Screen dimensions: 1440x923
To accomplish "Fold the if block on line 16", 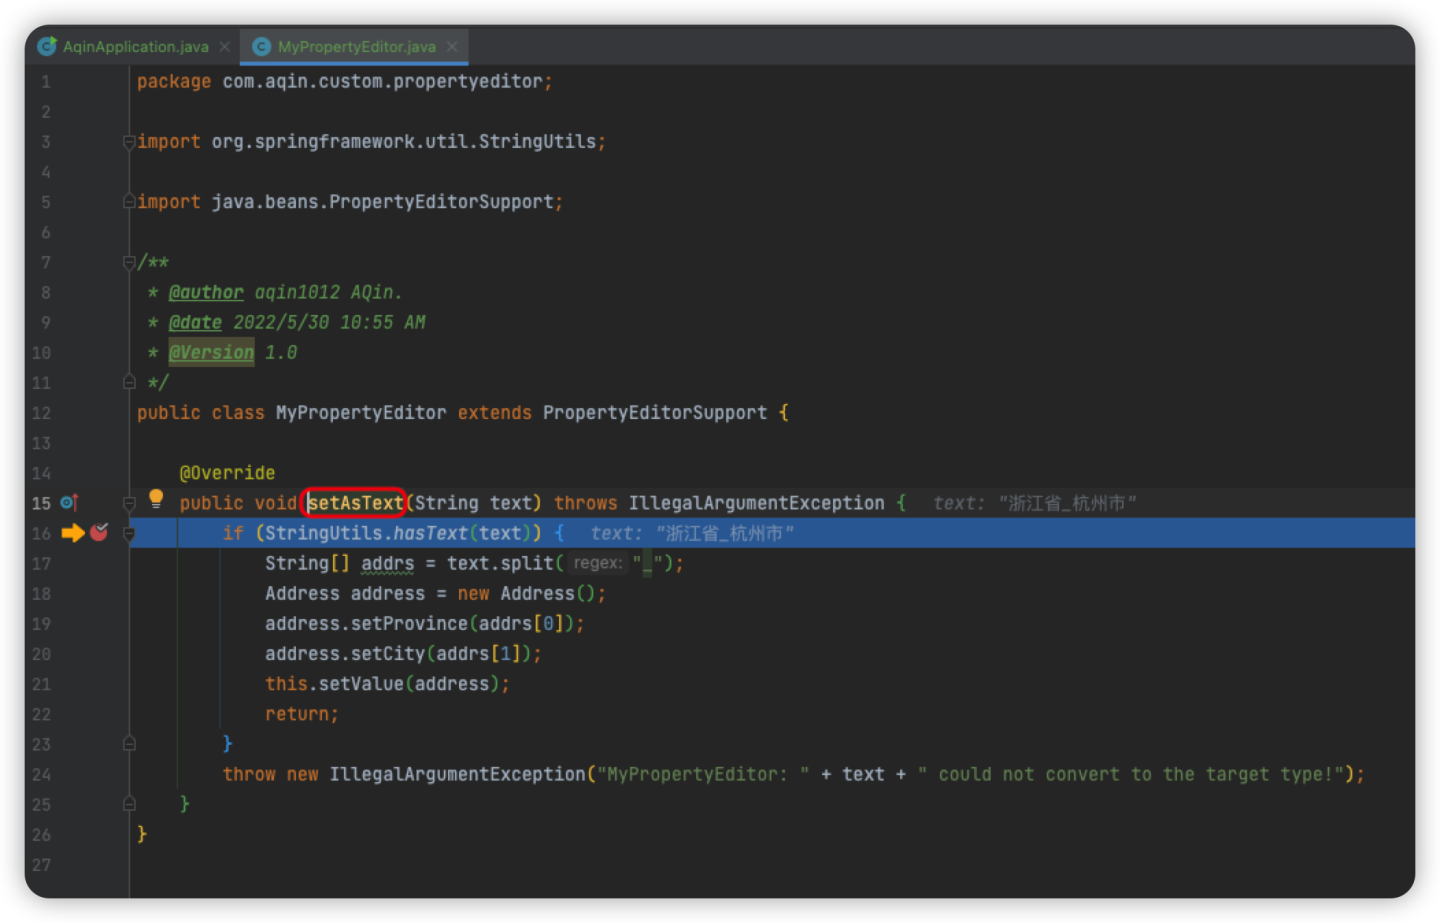I will click(x=129, y=533).
